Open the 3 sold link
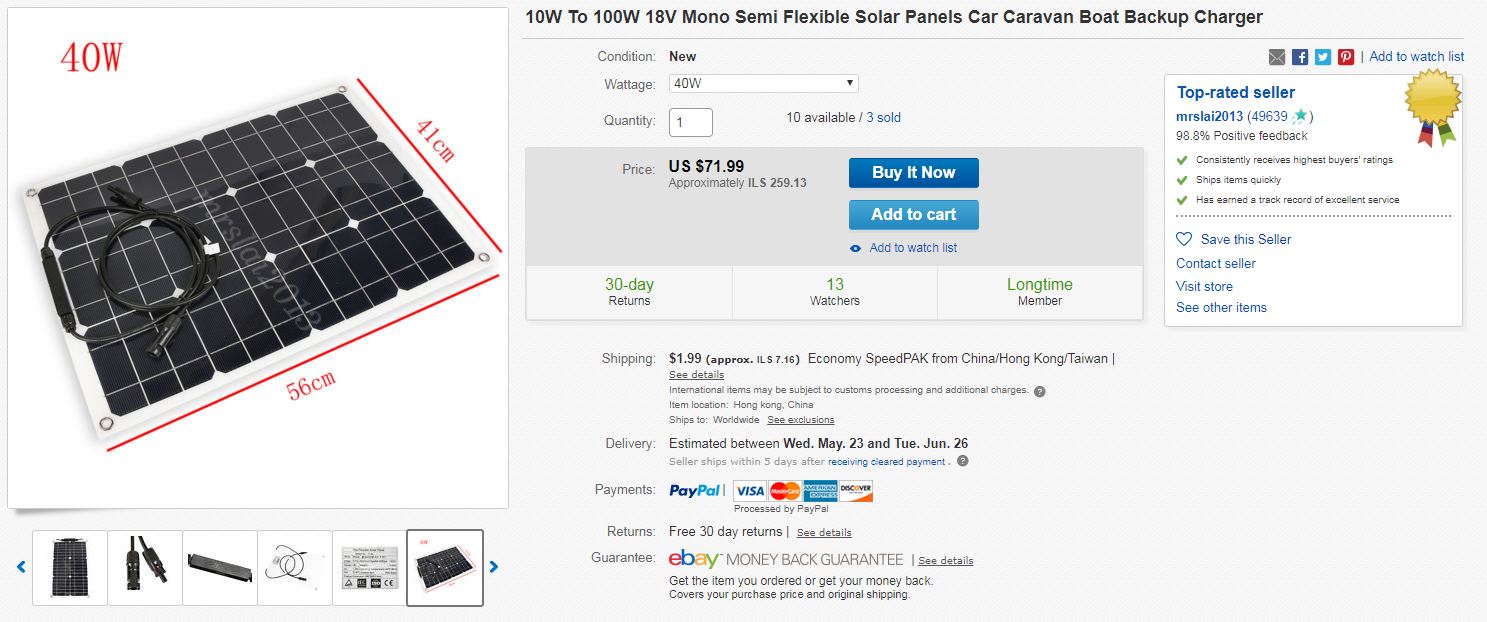1487x622 pixels. click(x=883, y=118)
